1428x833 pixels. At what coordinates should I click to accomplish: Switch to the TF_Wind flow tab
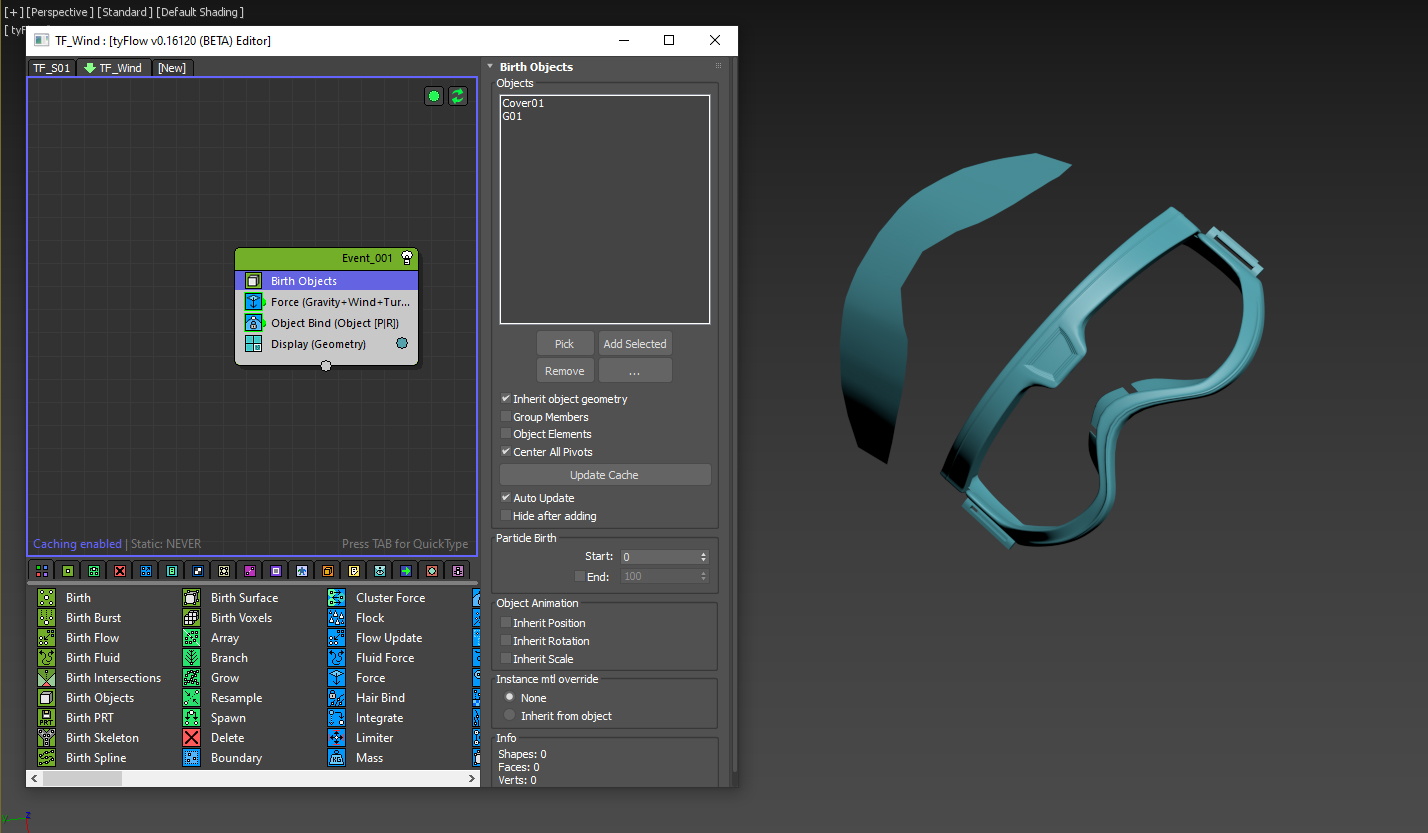tap(114, 68)
